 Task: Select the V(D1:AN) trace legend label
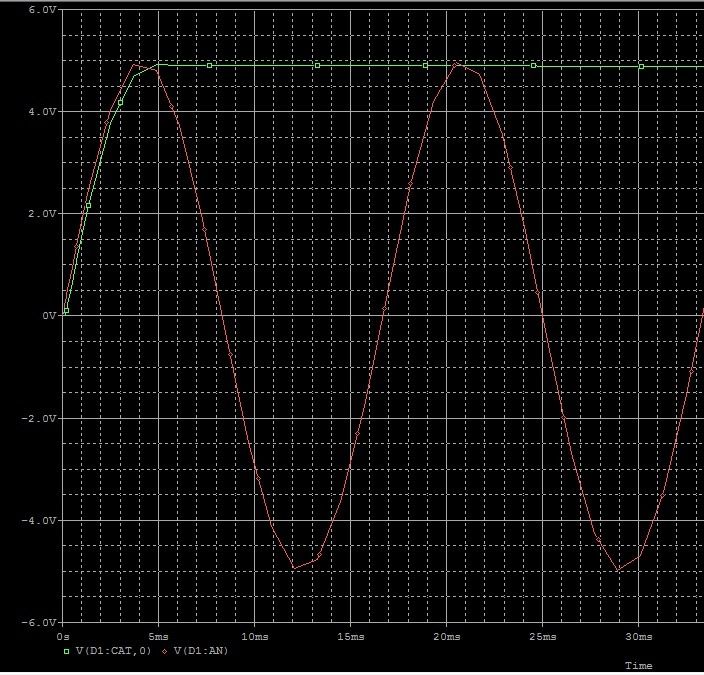pyautogui.click(x=201, y=651)
